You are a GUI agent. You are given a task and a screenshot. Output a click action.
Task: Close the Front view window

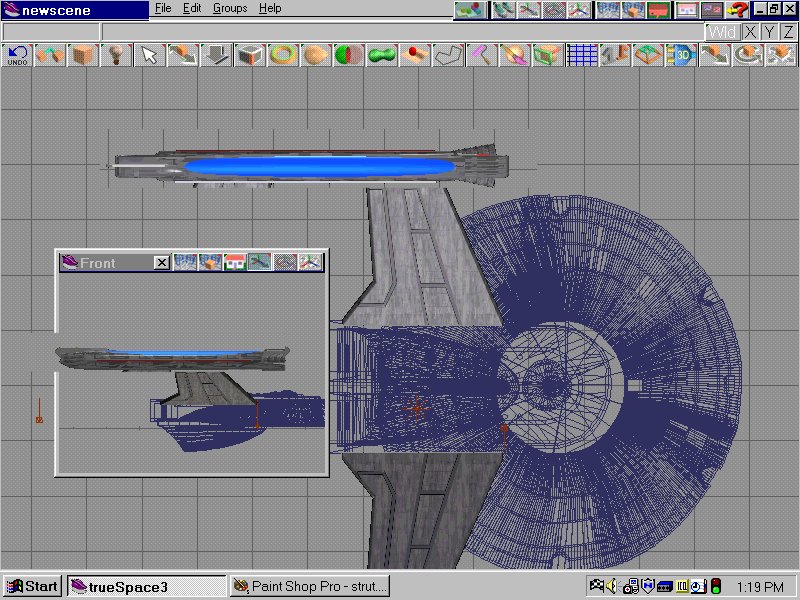pyautogui.click(x=161, y=263)
